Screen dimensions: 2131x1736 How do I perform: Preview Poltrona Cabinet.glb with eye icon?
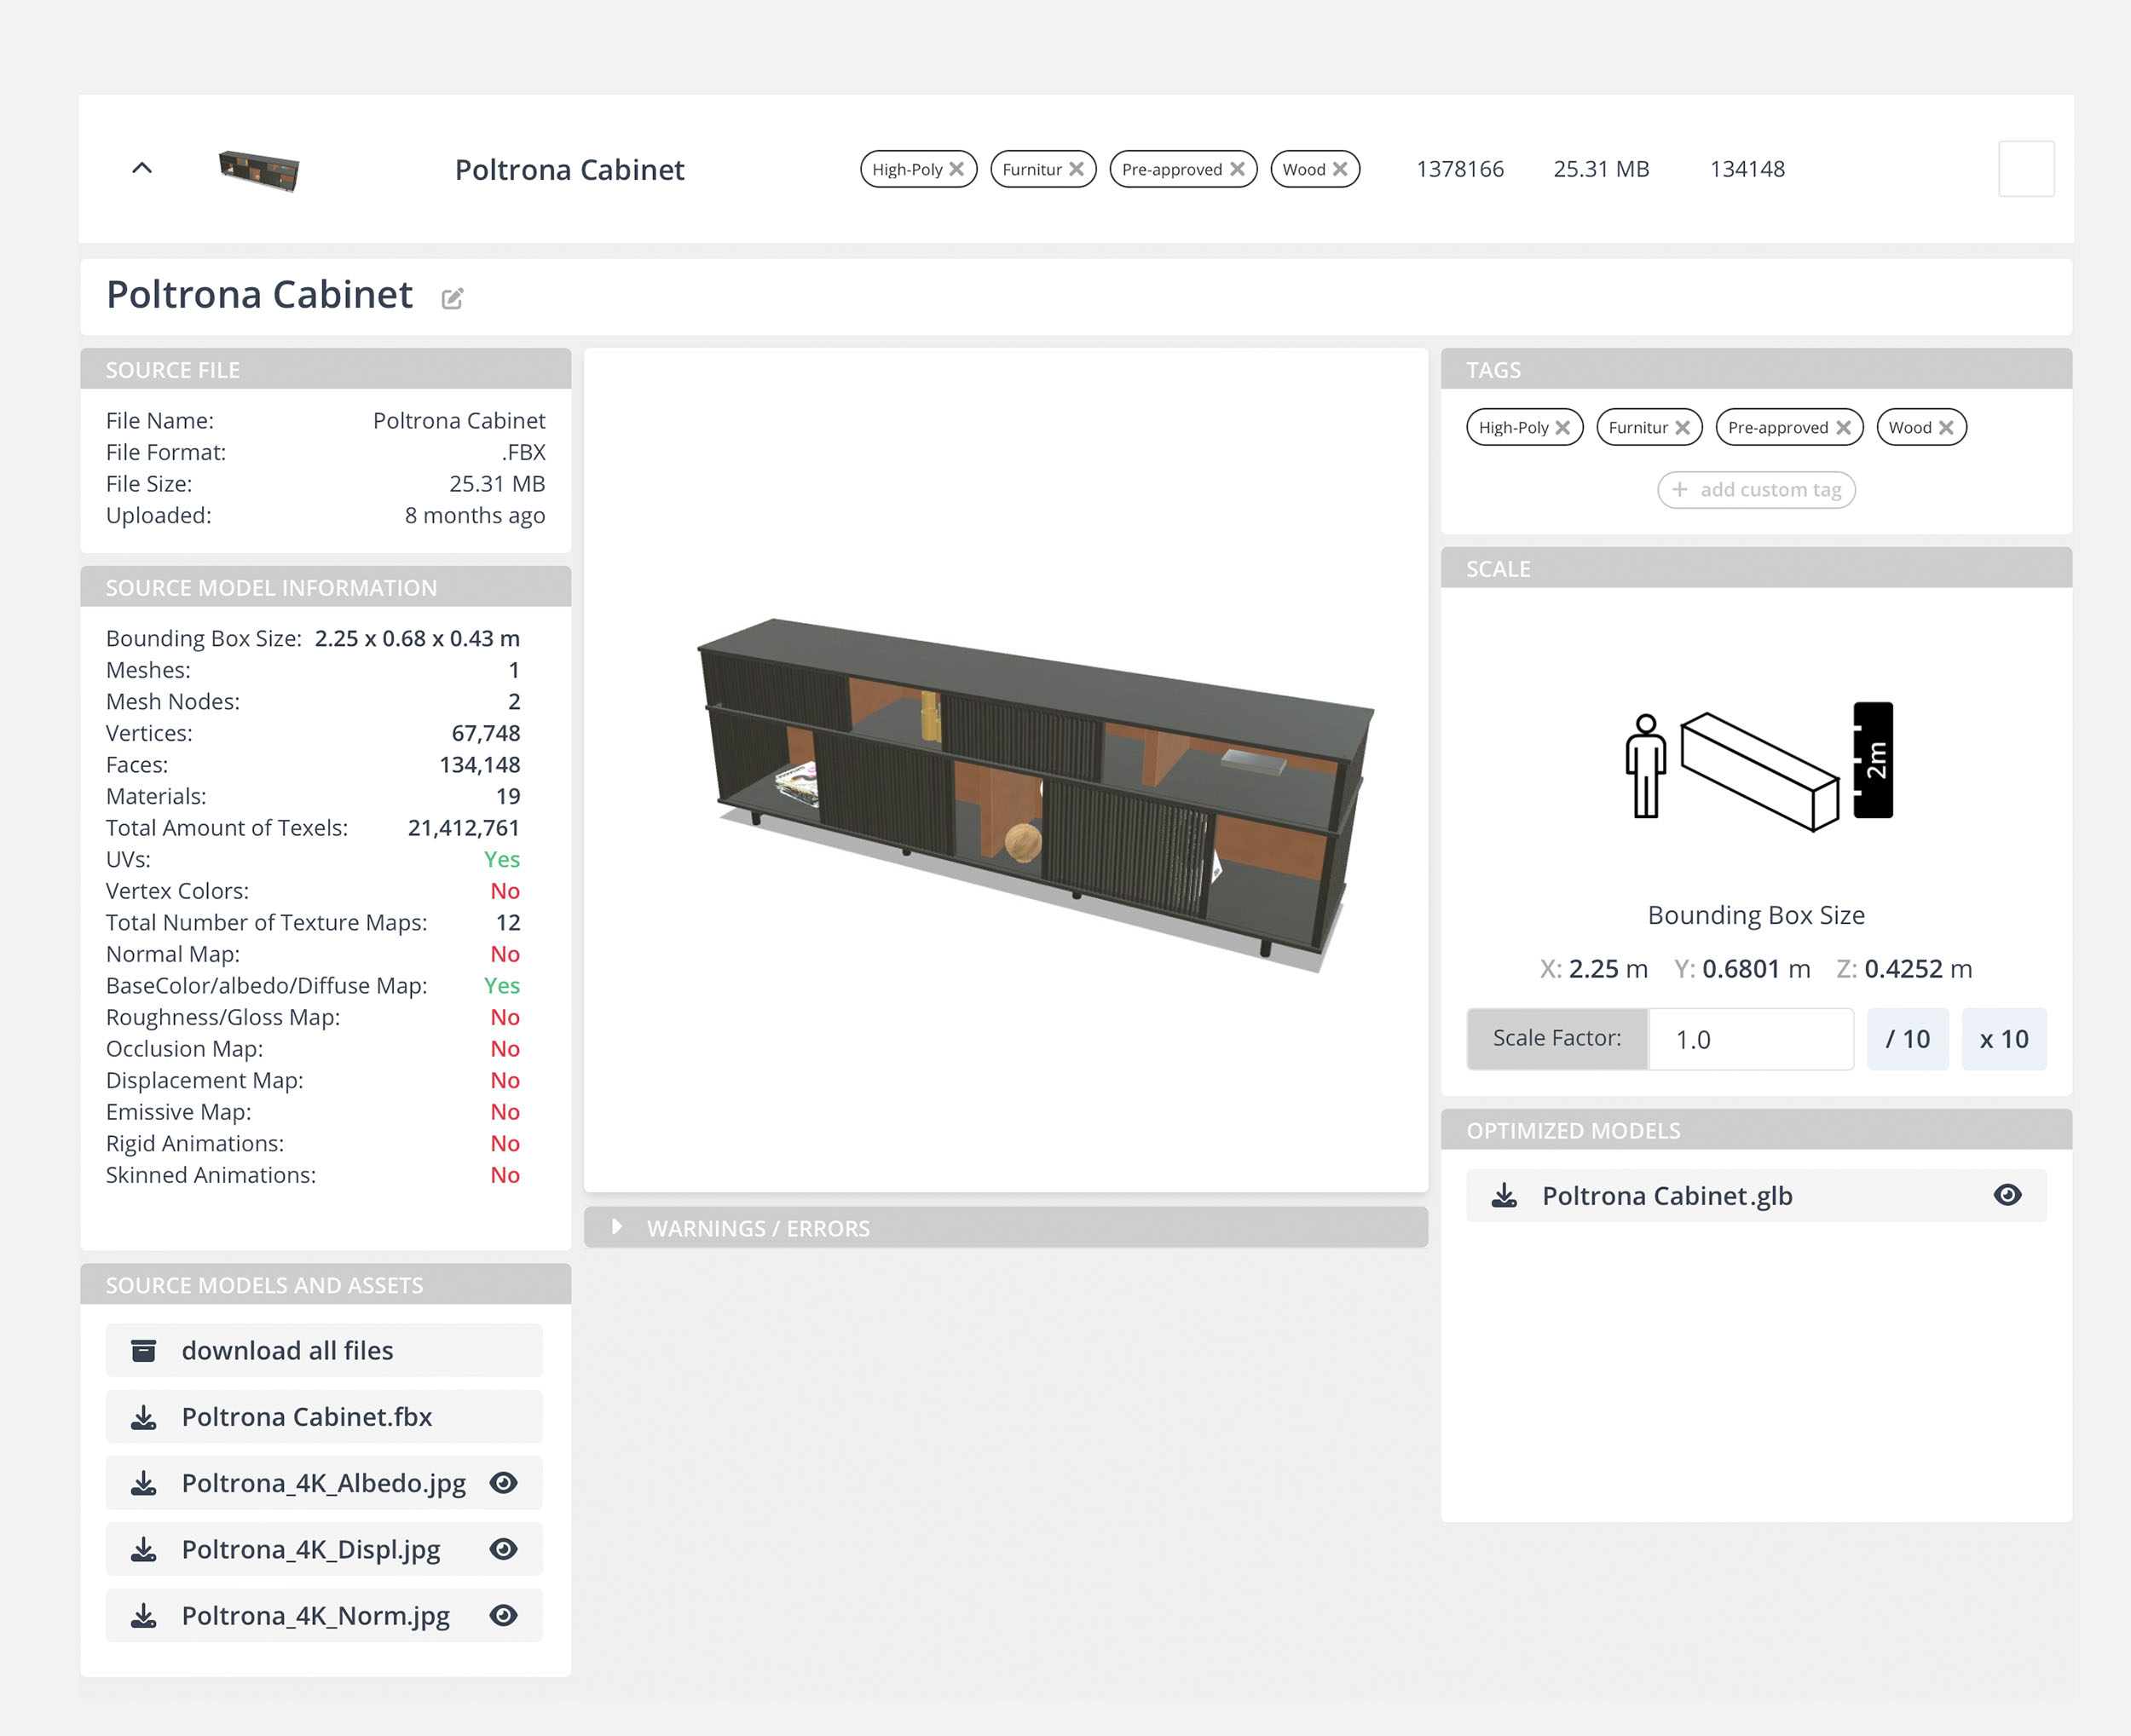click(x=2007, y=1195)
